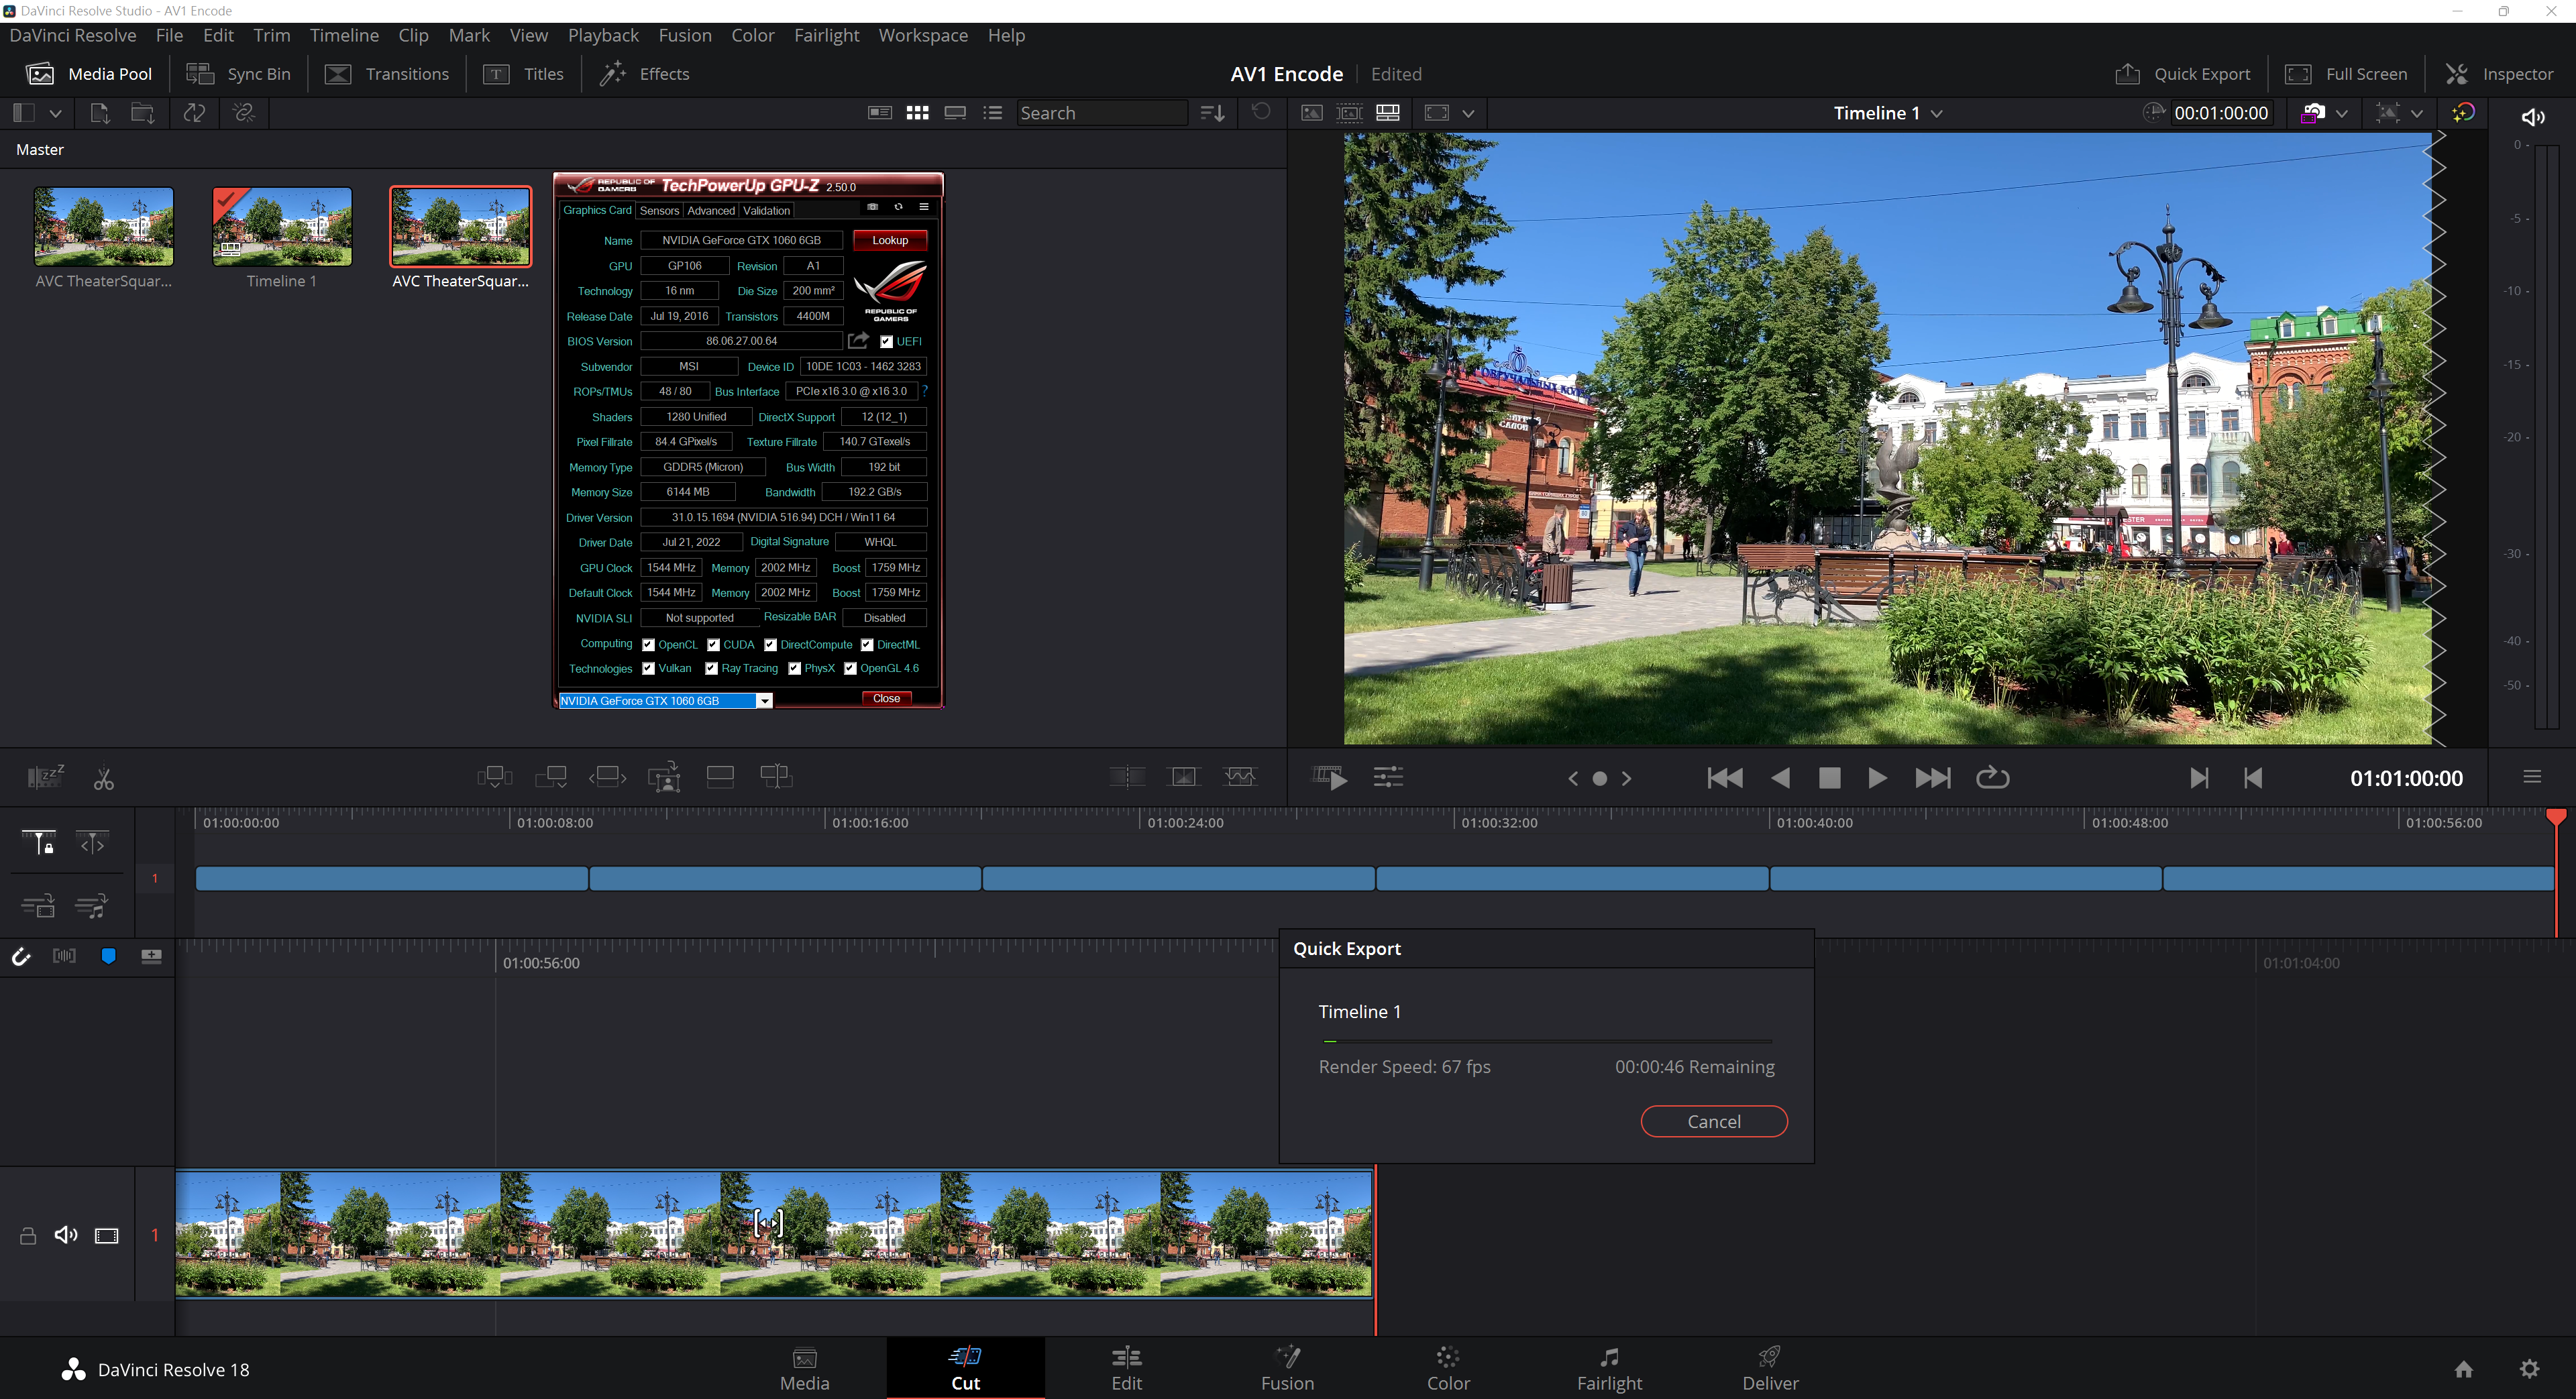Switch viewer to Full Screen

click(2346, 74)
